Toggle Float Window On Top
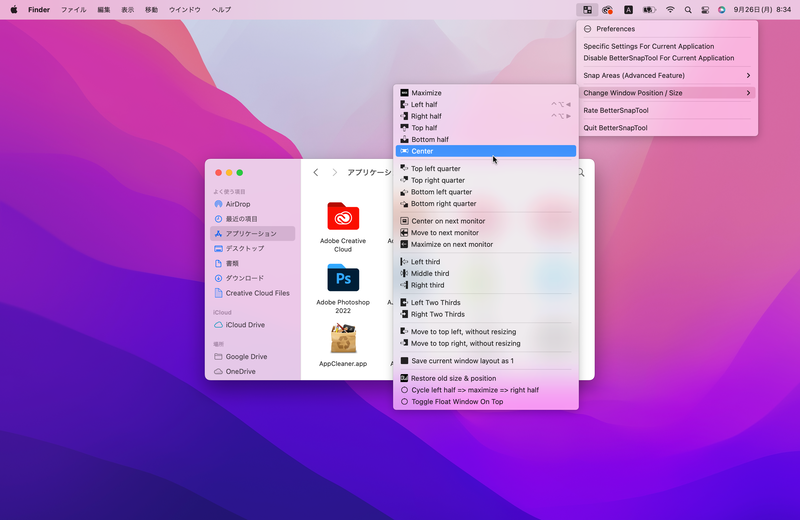800x520 pixels. (x=486, y=402)
